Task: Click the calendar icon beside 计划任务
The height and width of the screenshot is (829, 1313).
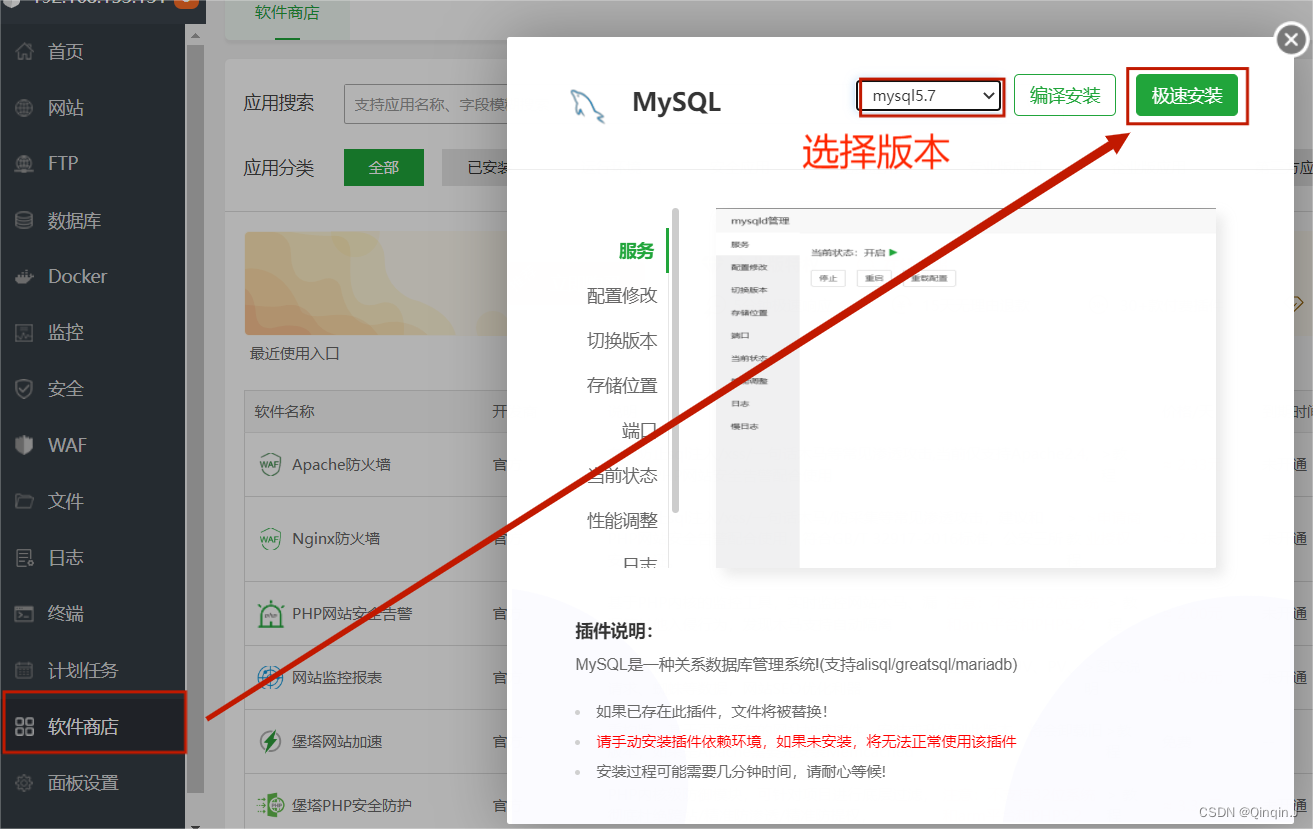Action: 25,670
